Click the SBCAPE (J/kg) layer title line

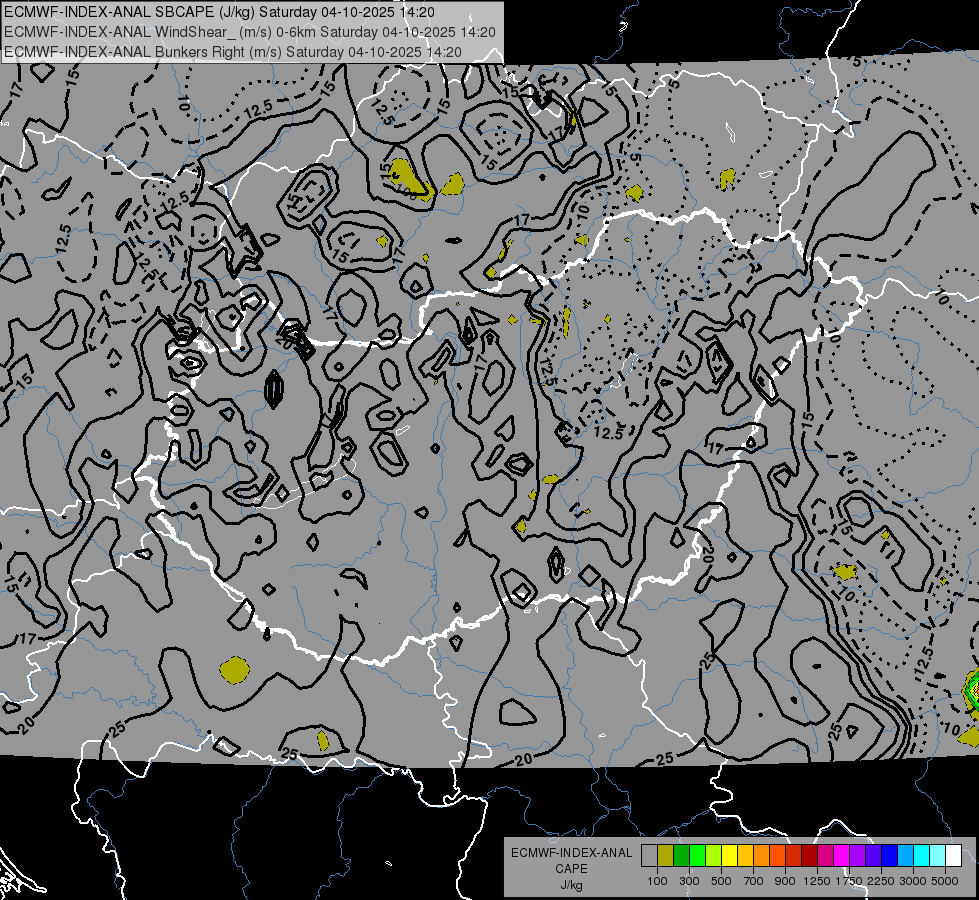[219, 12]
